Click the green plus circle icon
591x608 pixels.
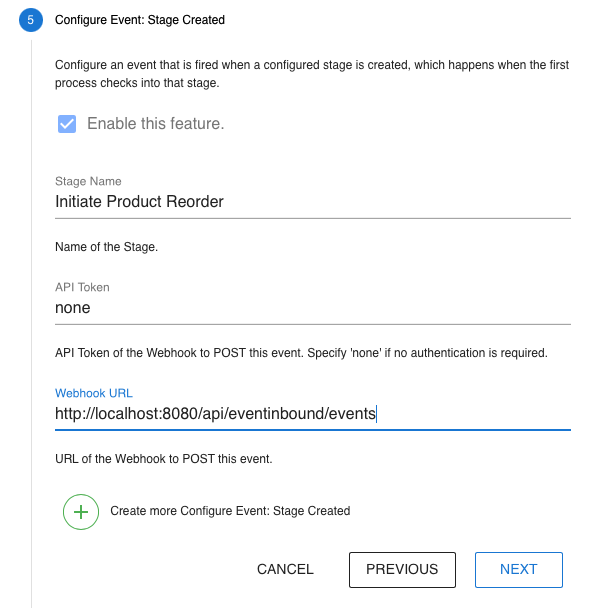pos(81,511)
